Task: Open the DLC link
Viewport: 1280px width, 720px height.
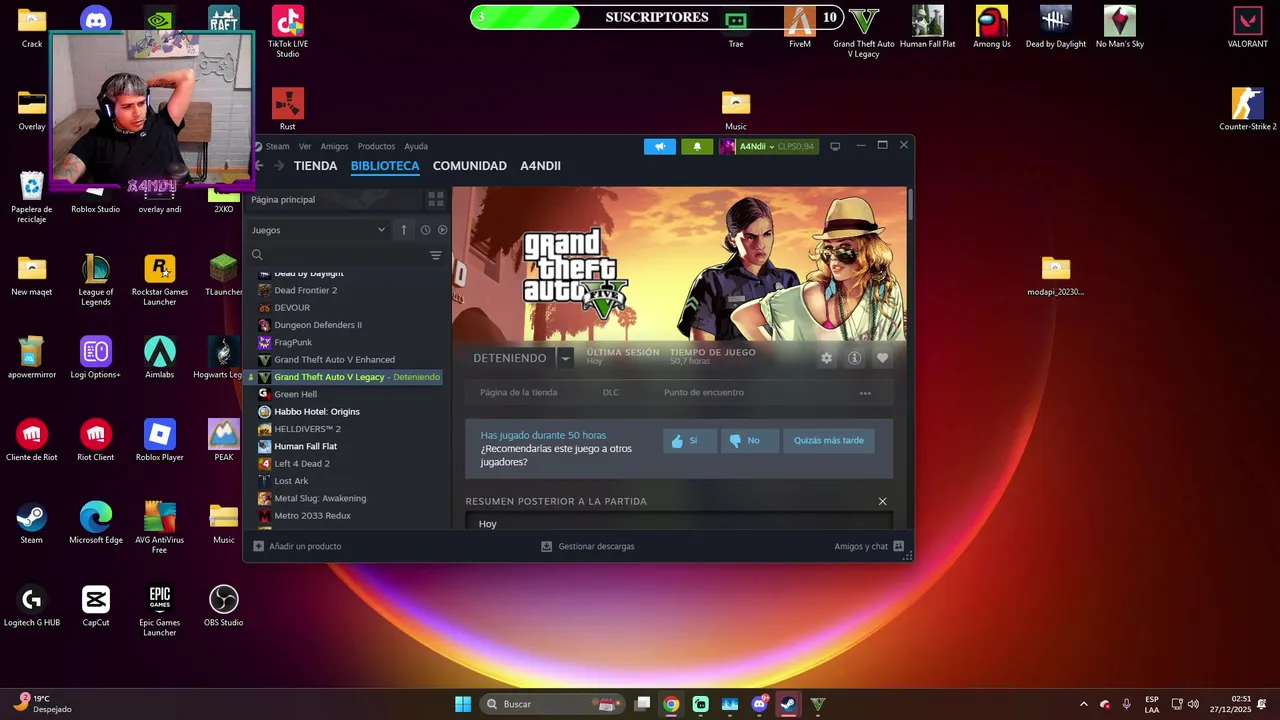Action: pyautogui.click(x=611, y=393)
